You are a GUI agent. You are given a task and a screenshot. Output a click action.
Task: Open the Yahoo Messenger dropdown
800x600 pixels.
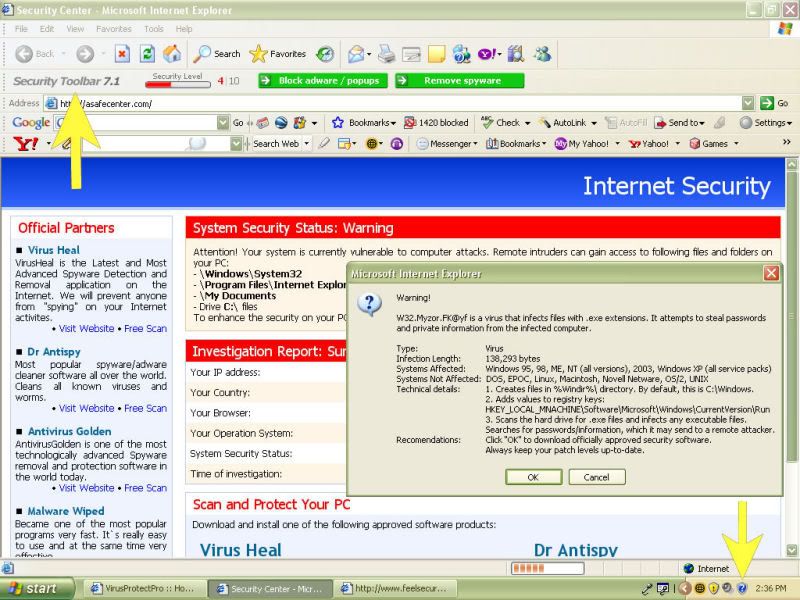(446, 144)
